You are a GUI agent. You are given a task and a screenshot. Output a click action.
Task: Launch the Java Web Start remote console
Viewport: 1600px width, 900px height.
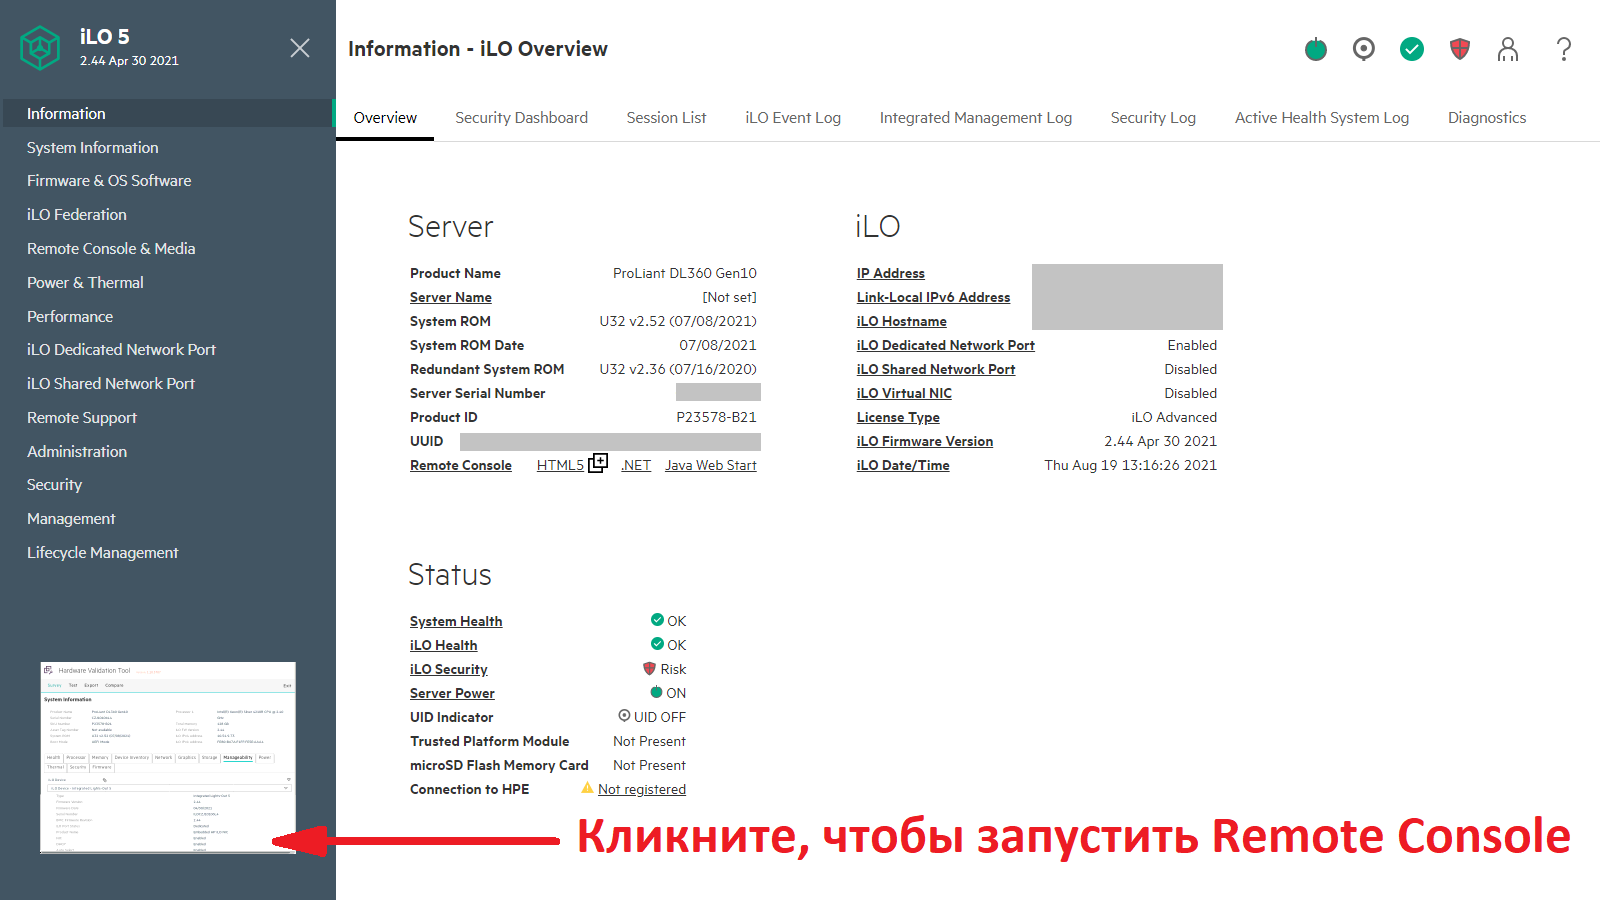coord(710,466)
